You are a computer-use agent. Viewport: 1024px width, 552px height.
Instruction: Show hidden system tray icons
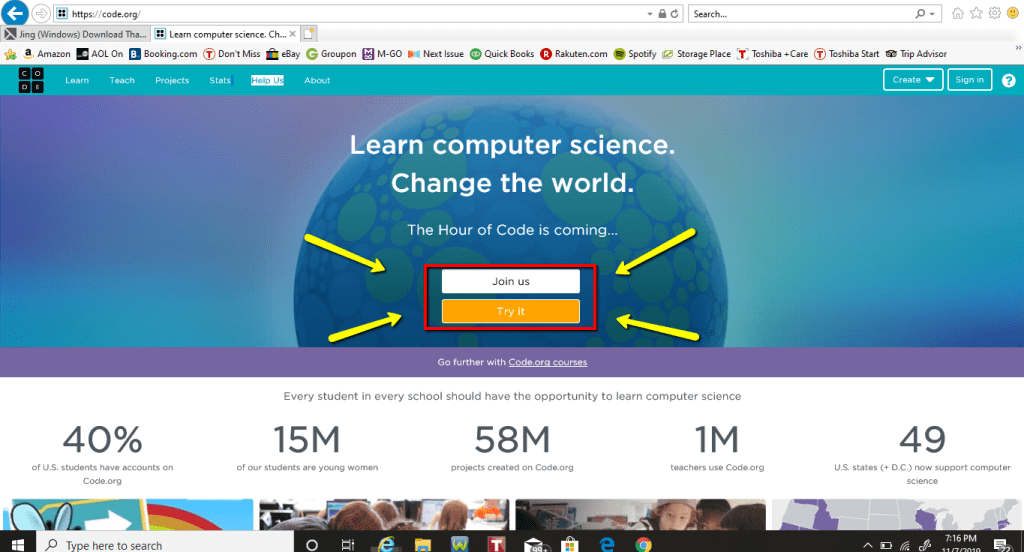click(x=869, y=545)
